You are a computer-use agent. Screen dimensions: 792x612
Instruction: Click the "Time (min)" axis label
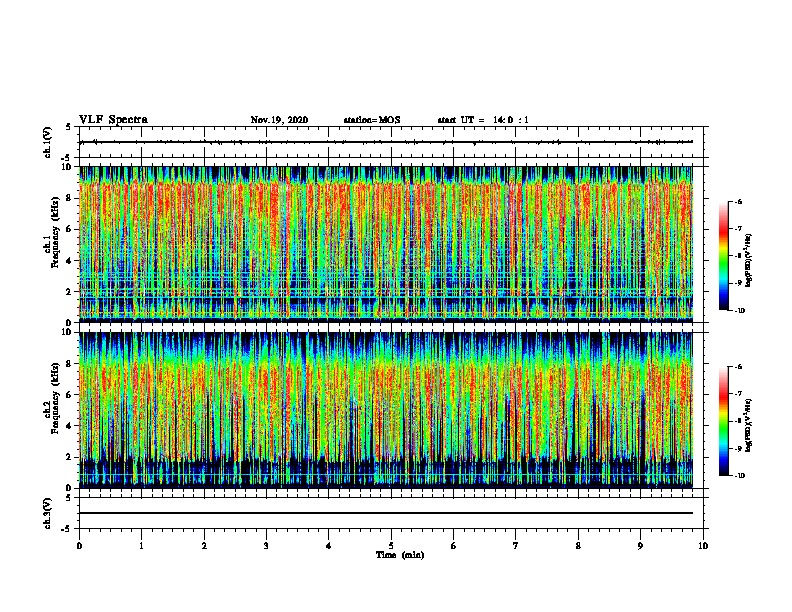(400, 554)
